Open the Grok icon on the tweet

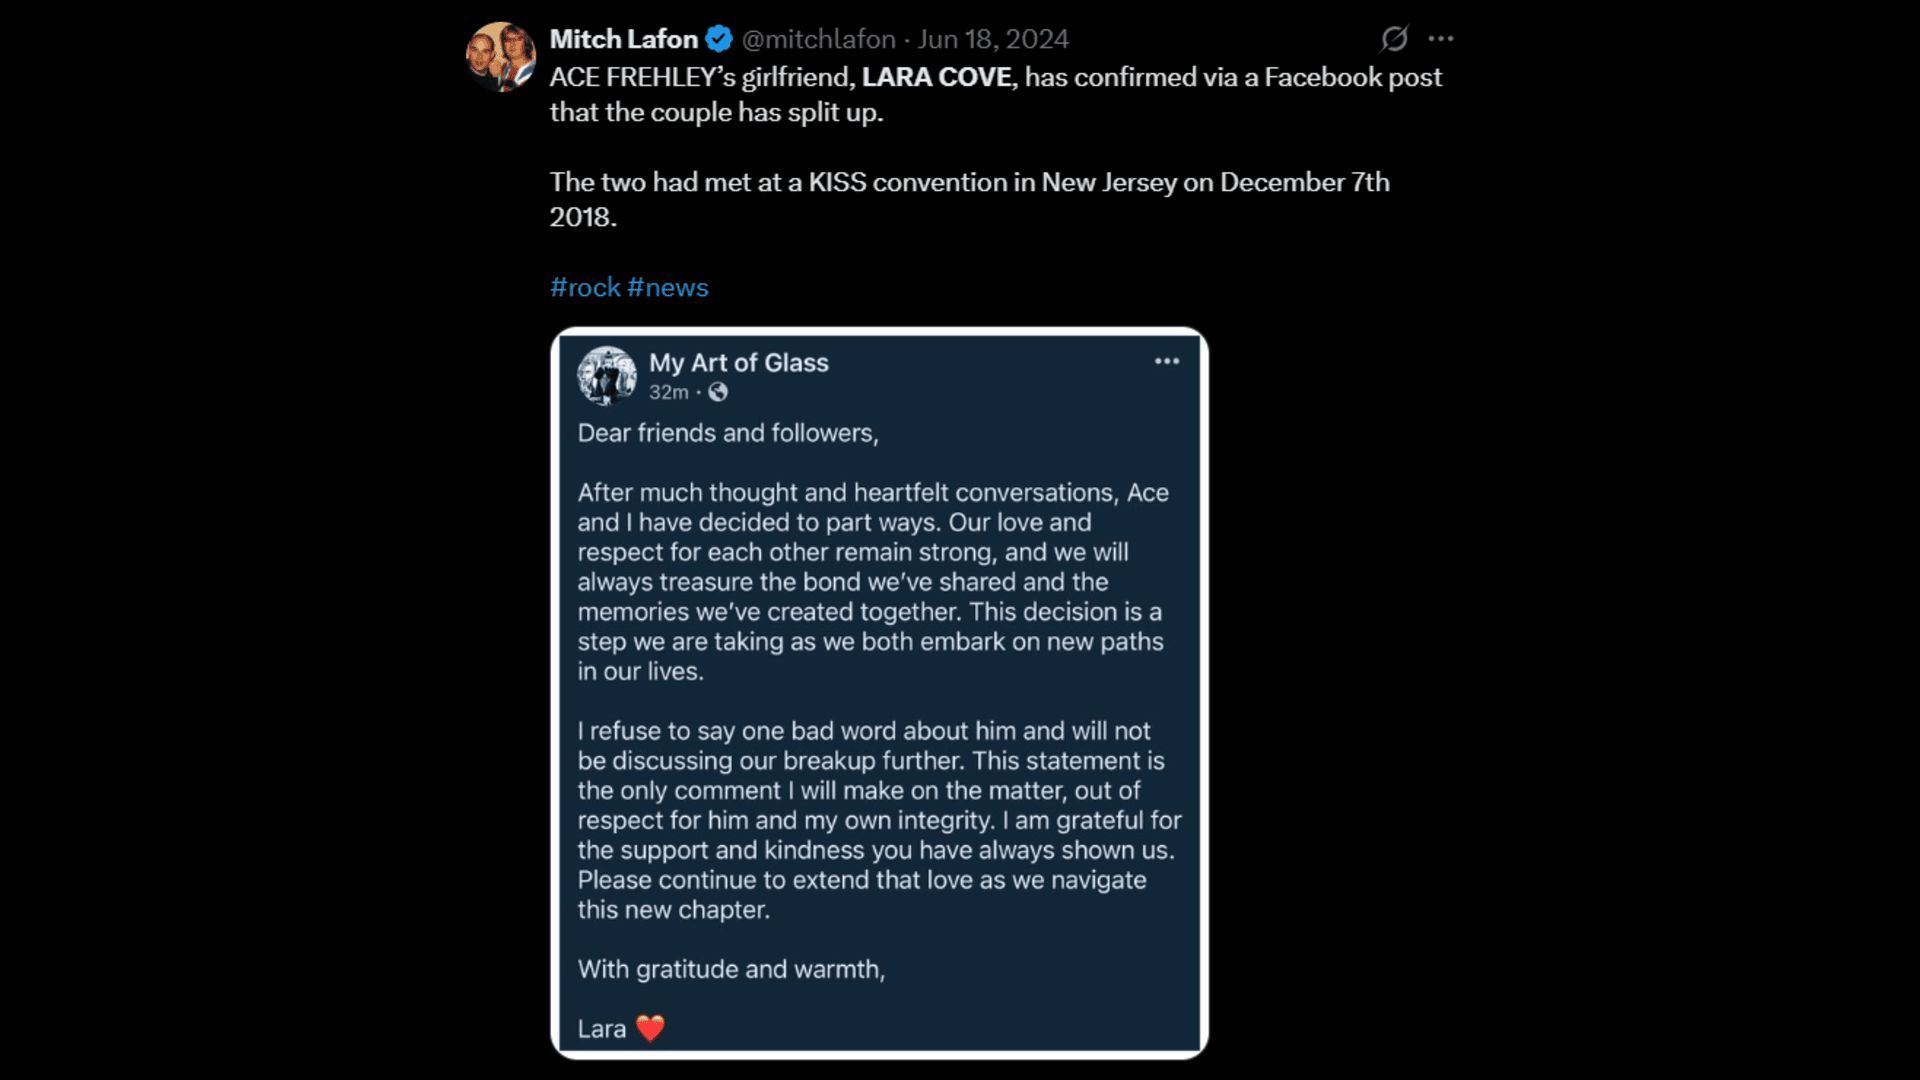(x=1394, y=40)
